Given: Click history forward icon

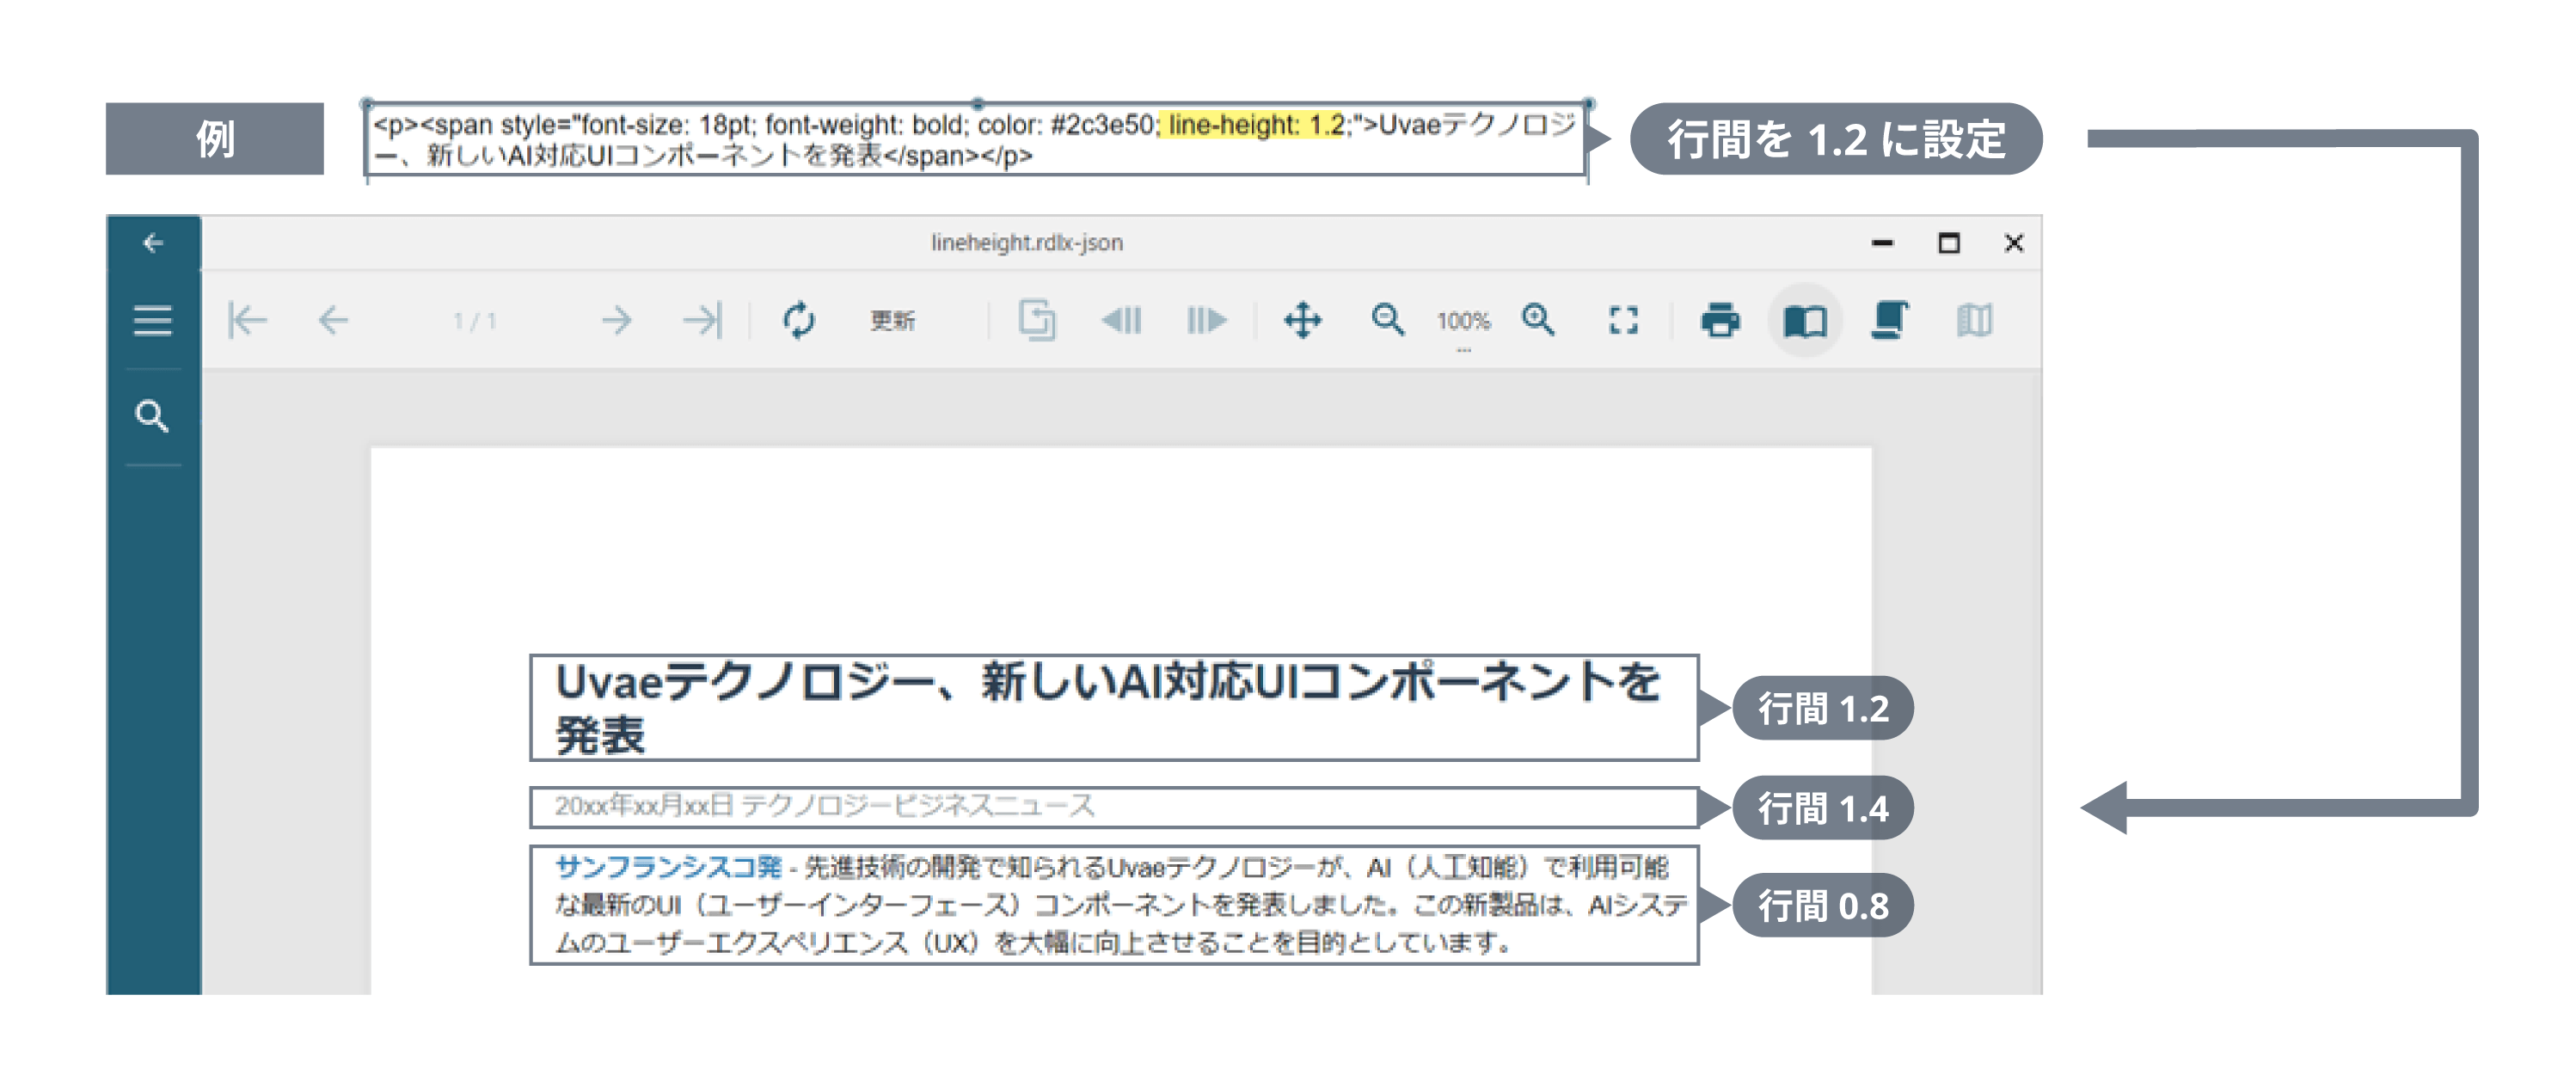Looking at the screenshot, I should (x=1206, y=321).
